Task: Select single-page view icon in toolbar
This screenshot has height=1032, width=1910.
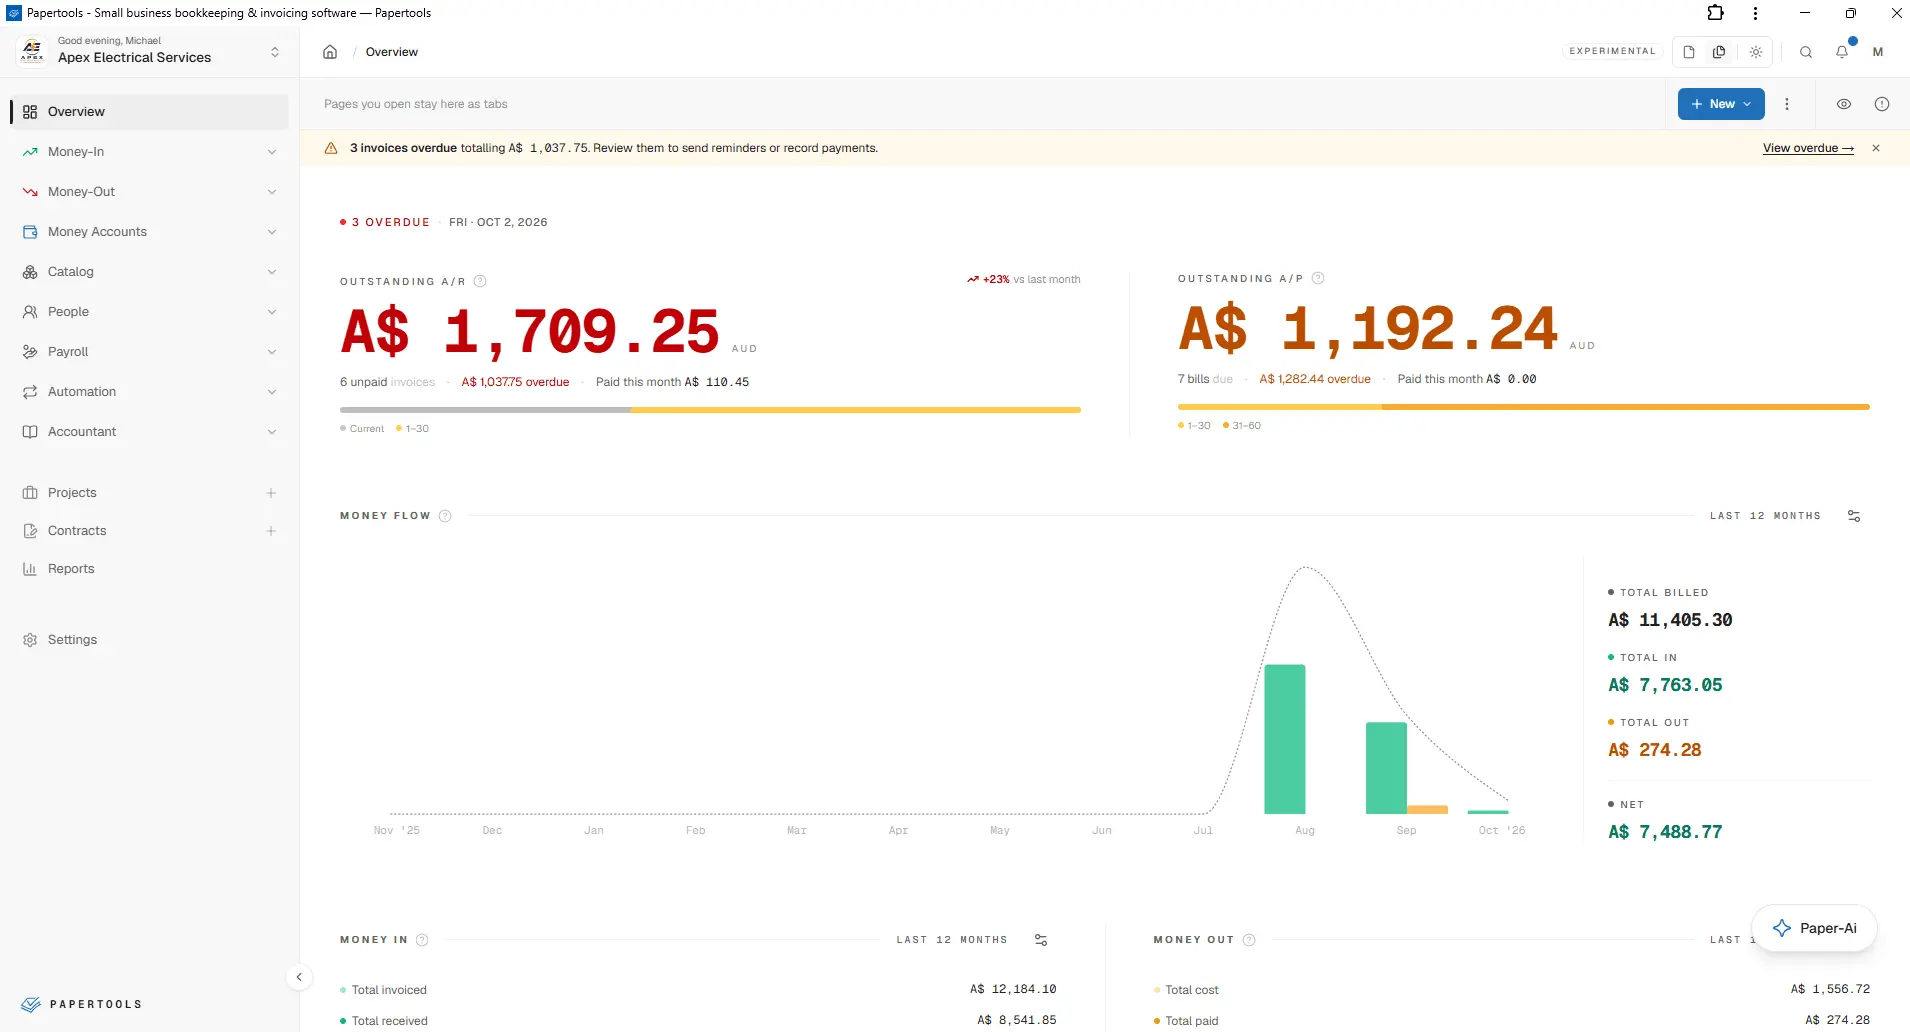Action: pos(1689,52)
